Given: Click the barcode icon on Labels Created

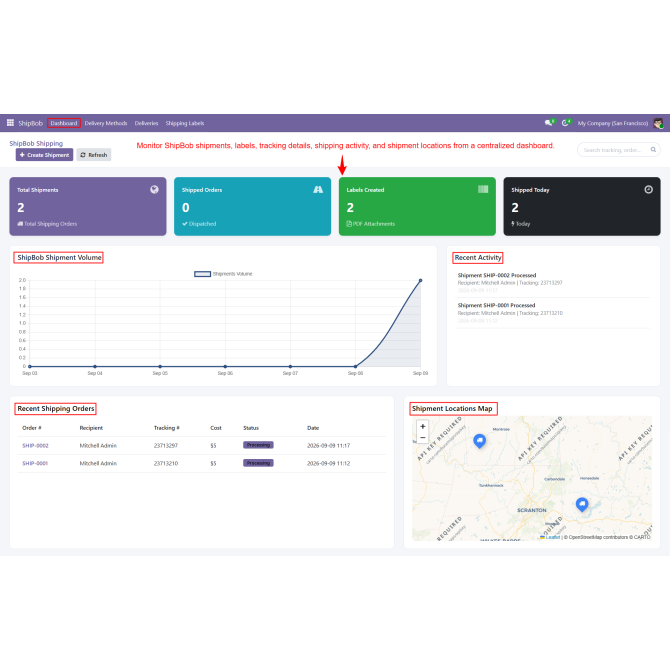Looking at the screenshot, I should coord(483,189).
